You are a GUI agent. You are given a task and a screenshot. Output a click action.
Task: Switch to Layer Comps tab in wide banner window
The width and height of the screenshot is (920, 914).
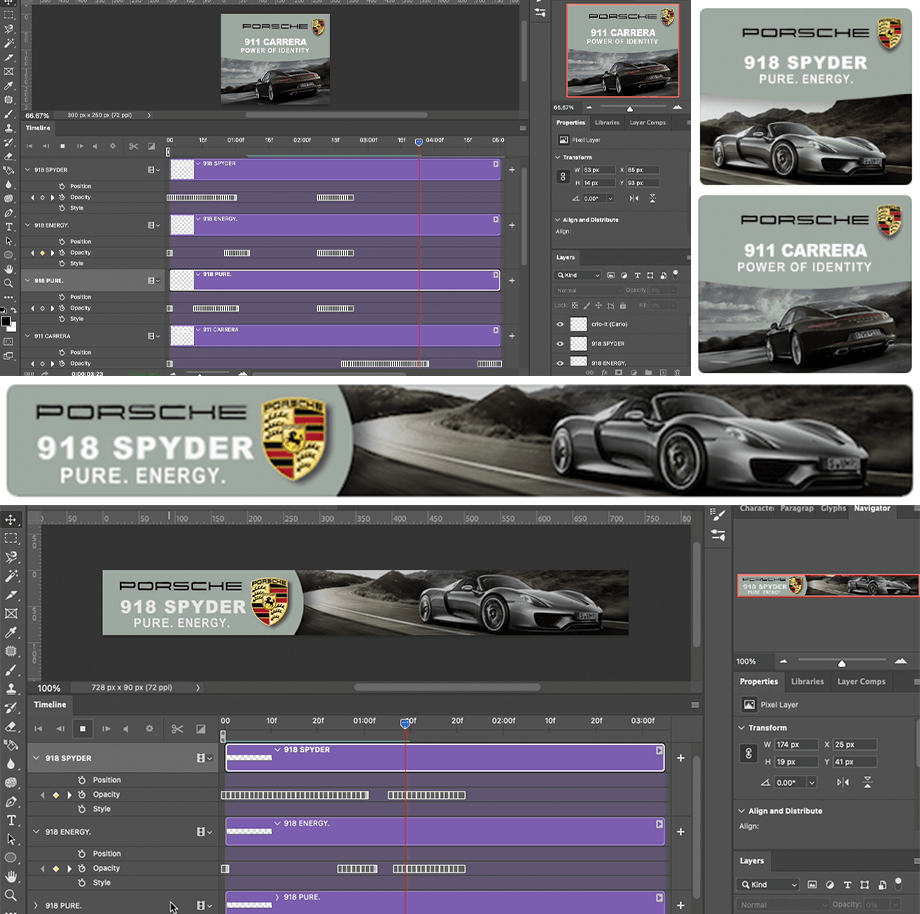861,682
